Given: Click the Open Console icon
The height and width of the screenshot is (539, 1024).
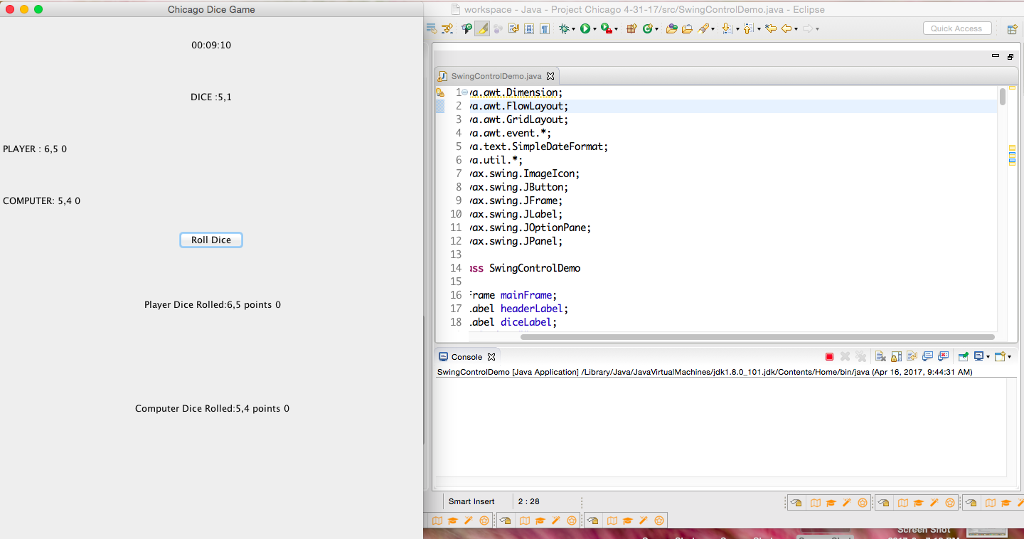Looking at the screenshot, I should (x=1000, y=357).
